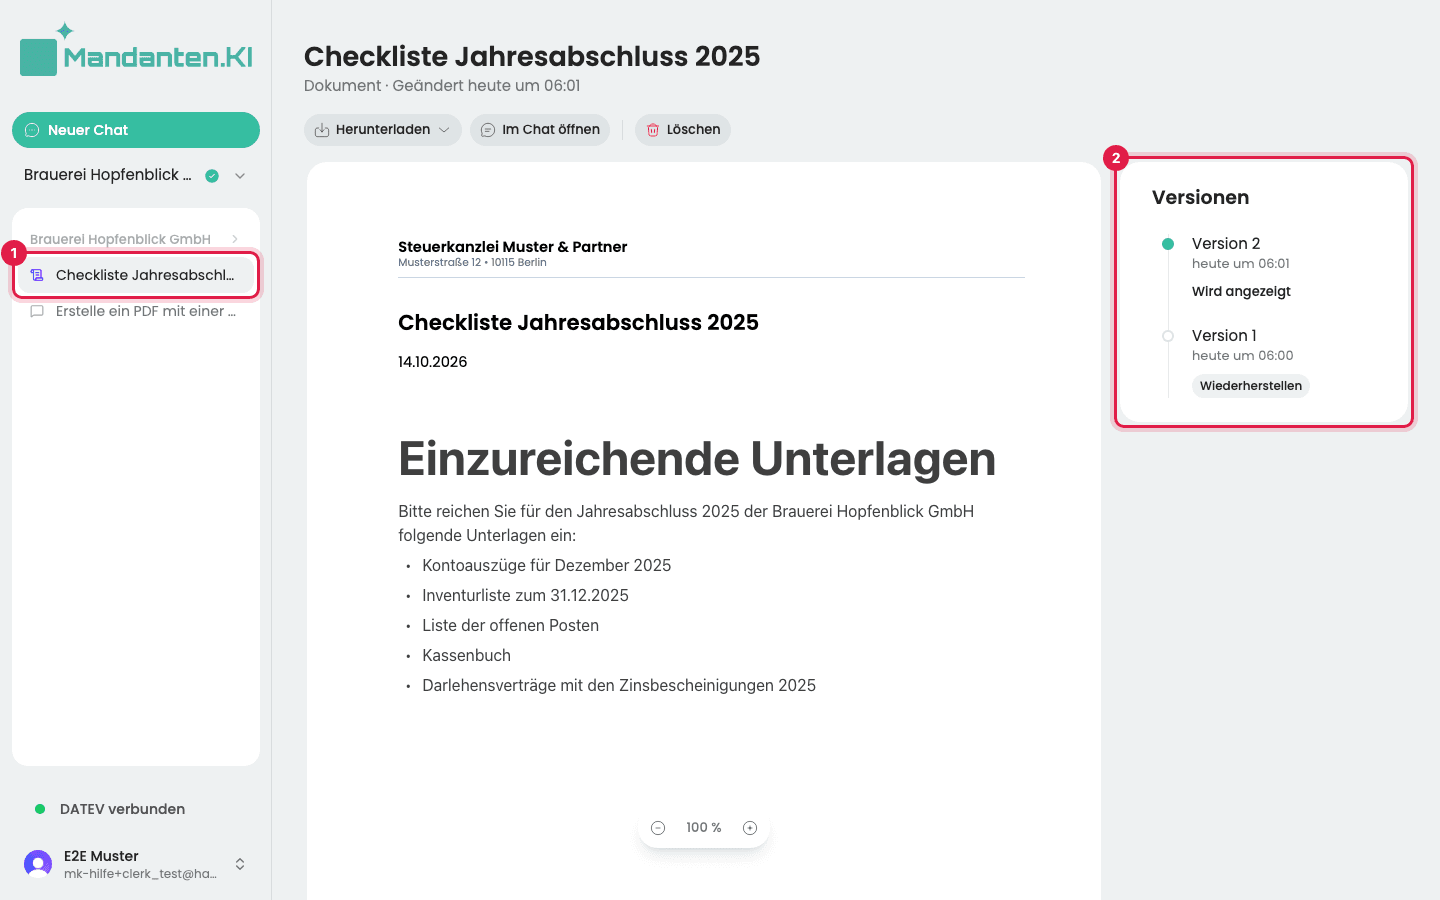Viewport: 1440px width, 900px height.
Task: Click the trash icon on Löschen
Action: pos(653,130)
